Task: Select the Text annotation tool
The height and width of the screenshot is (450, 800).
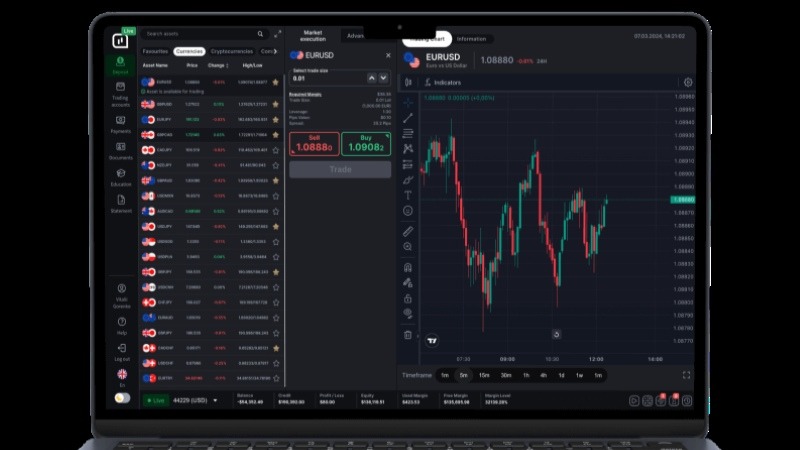Action: [408, 195]
